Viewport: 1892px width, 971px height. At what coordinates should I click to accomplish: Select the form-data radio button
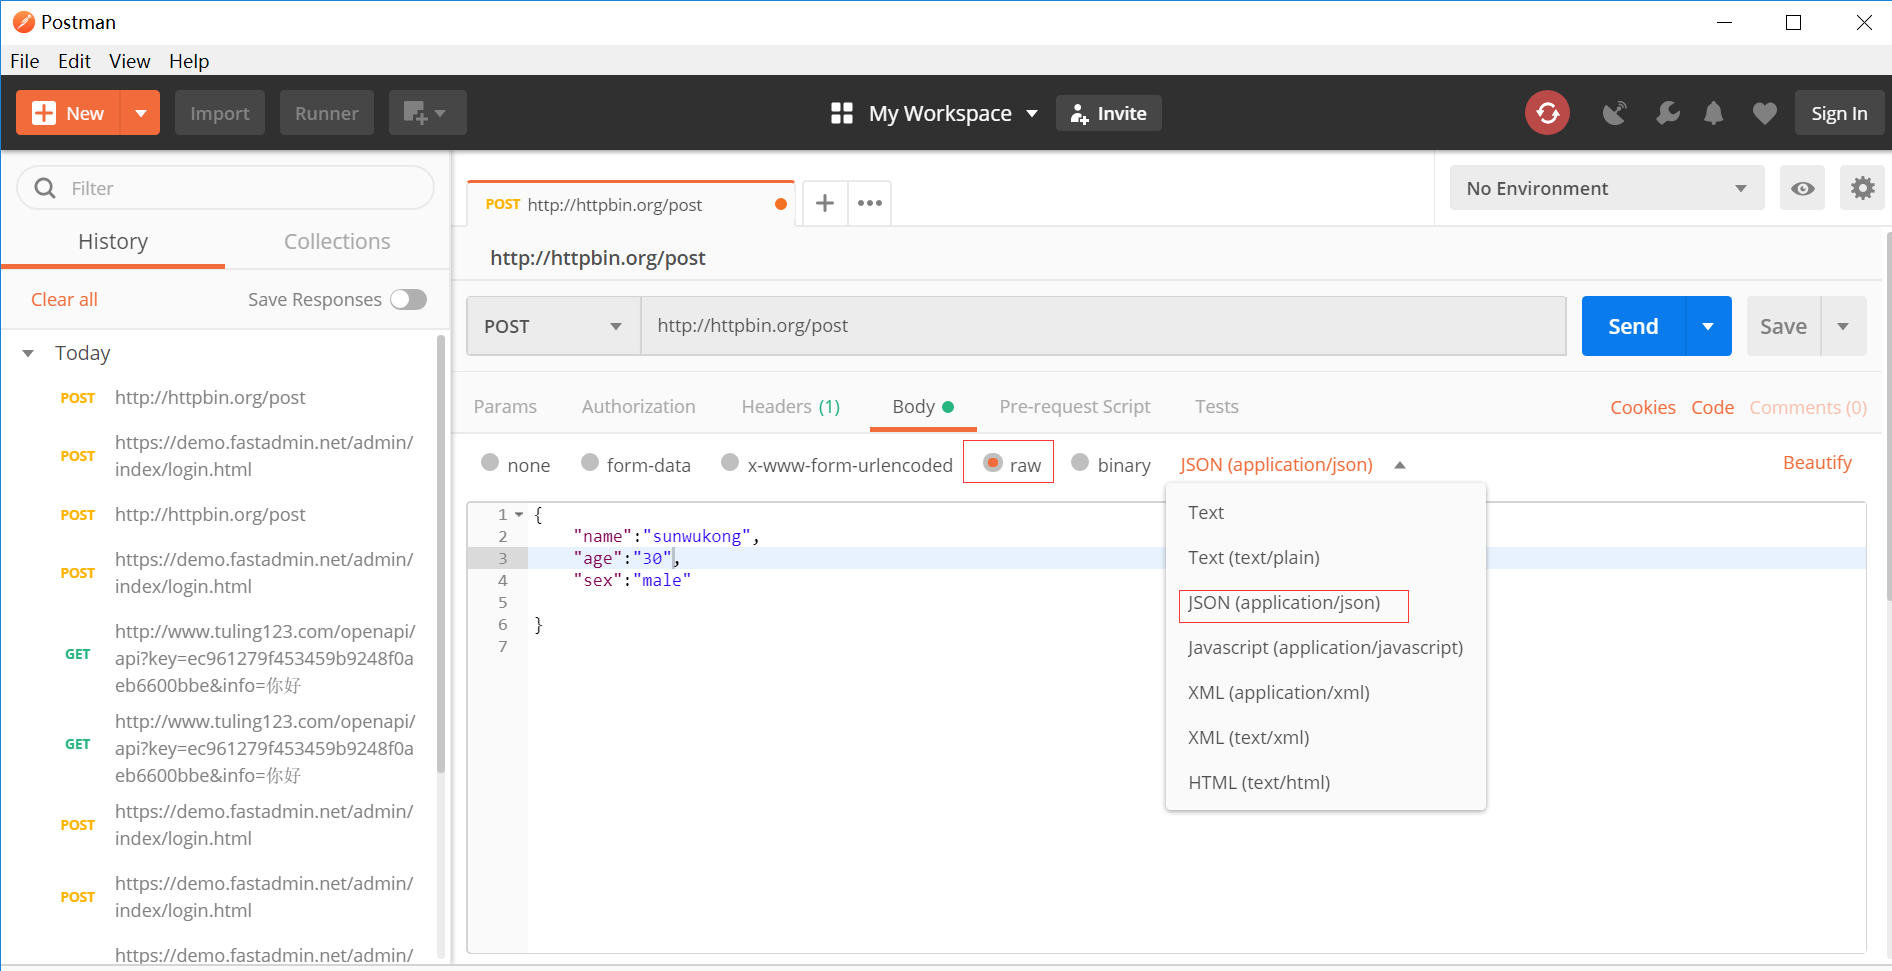pos(590,463)
